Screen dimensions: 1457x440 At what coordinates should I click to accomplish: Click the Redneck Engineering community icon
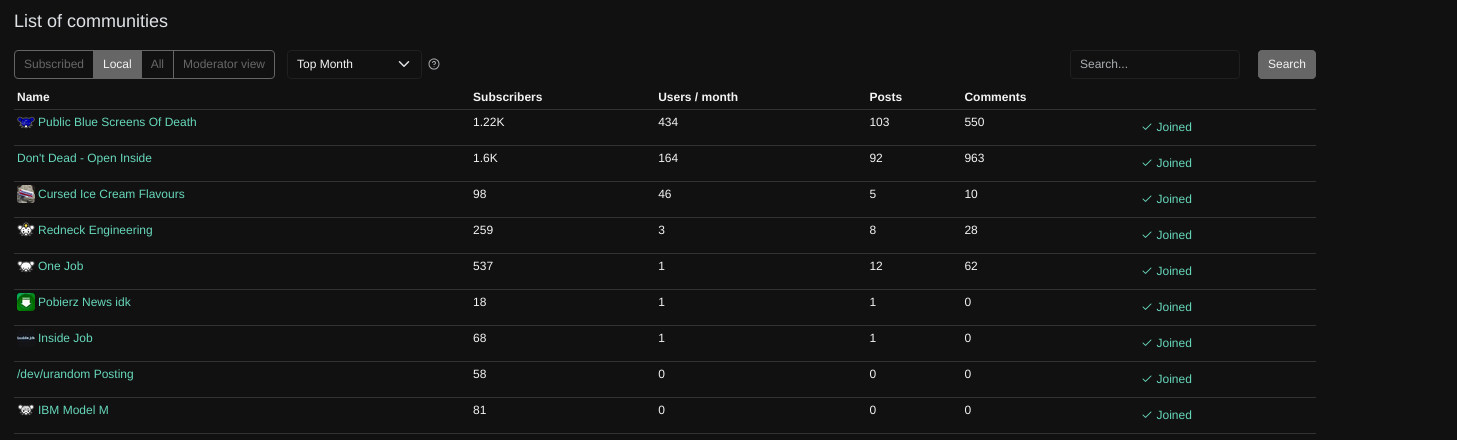[x=26, y=230]
